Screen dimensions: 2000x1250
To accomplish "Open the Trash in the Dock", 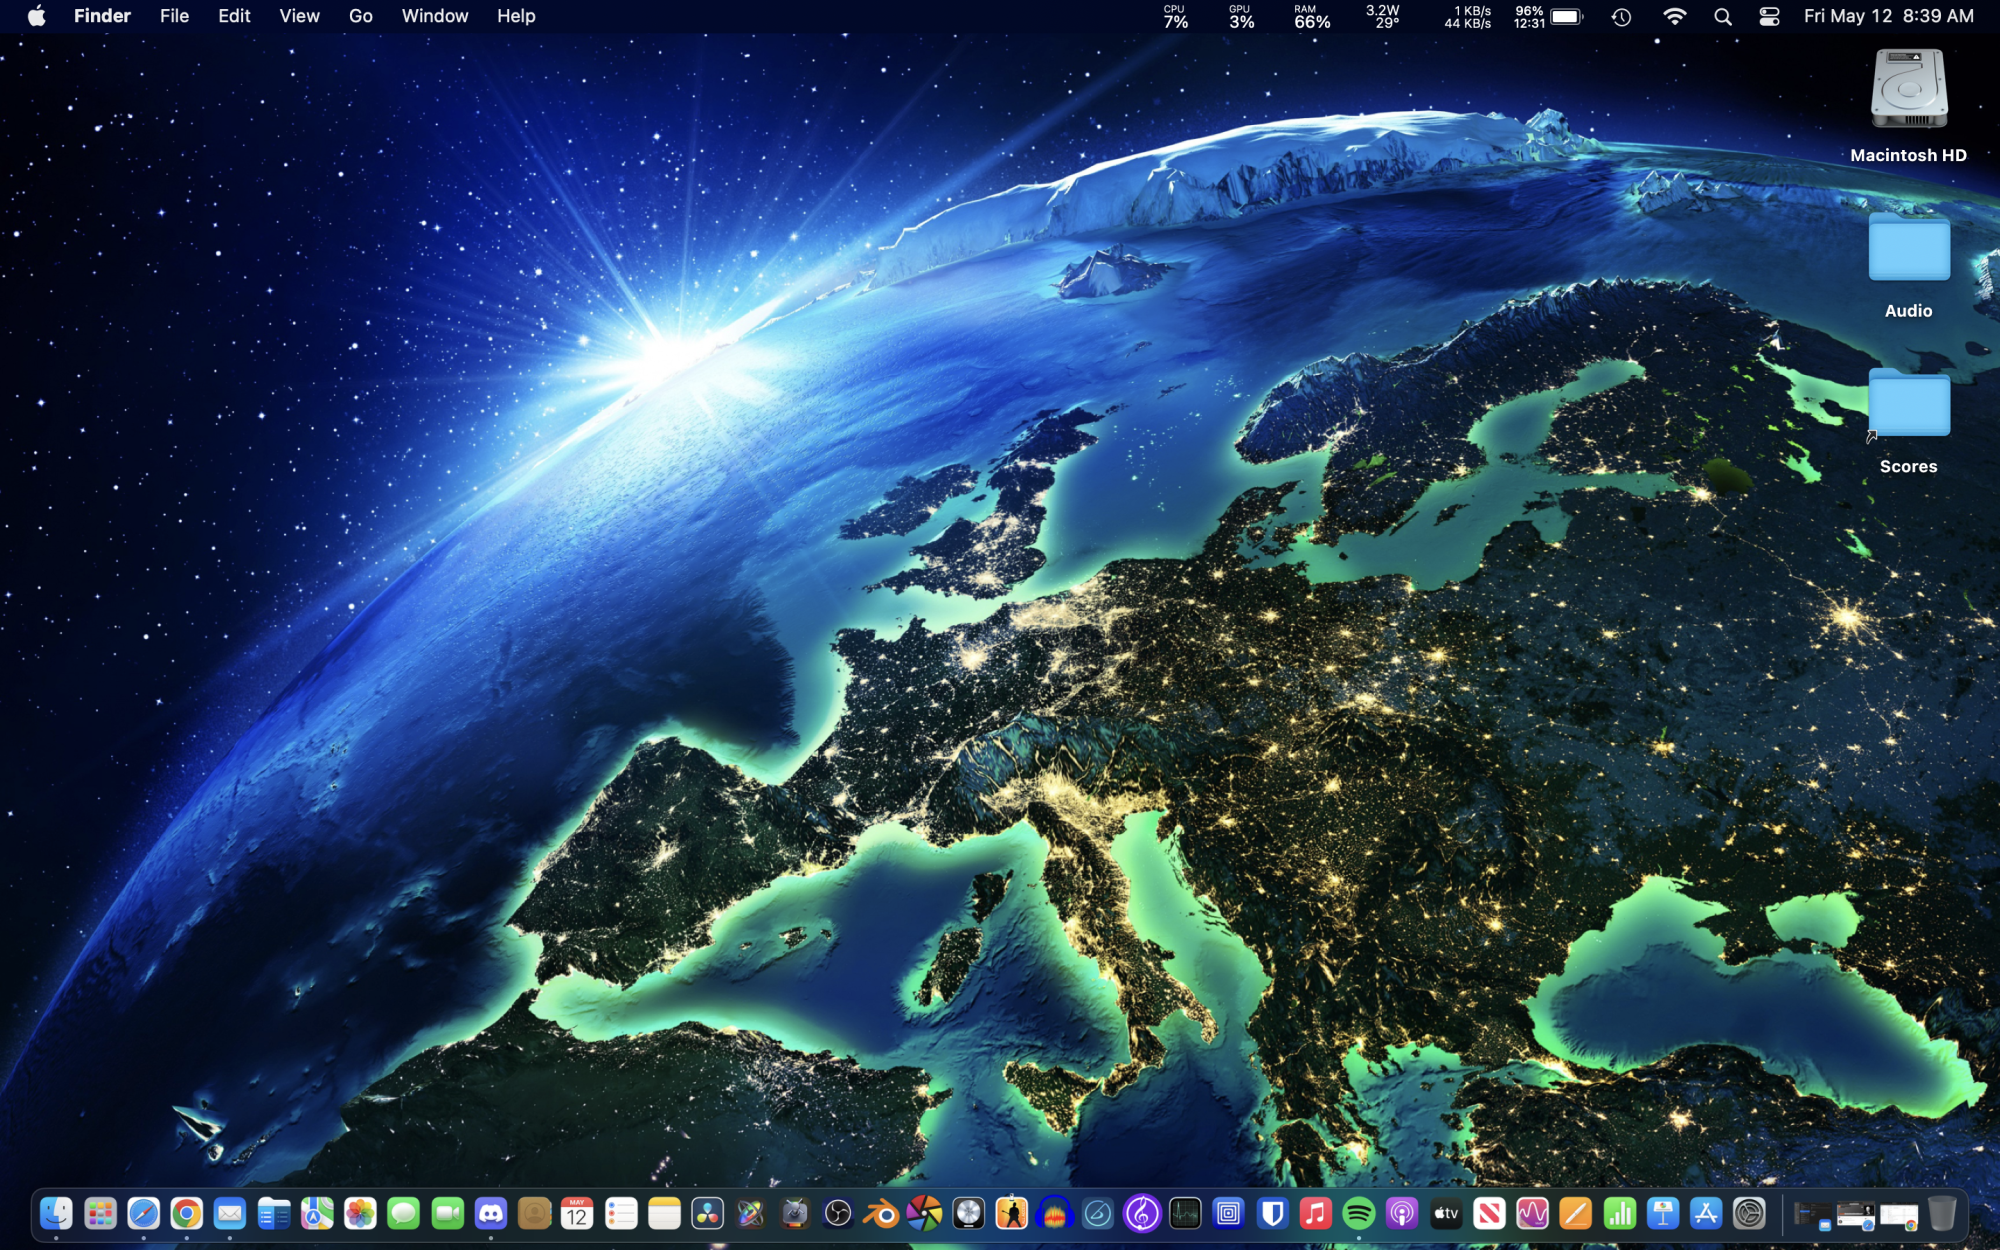I will [x=1942, y=1214].
